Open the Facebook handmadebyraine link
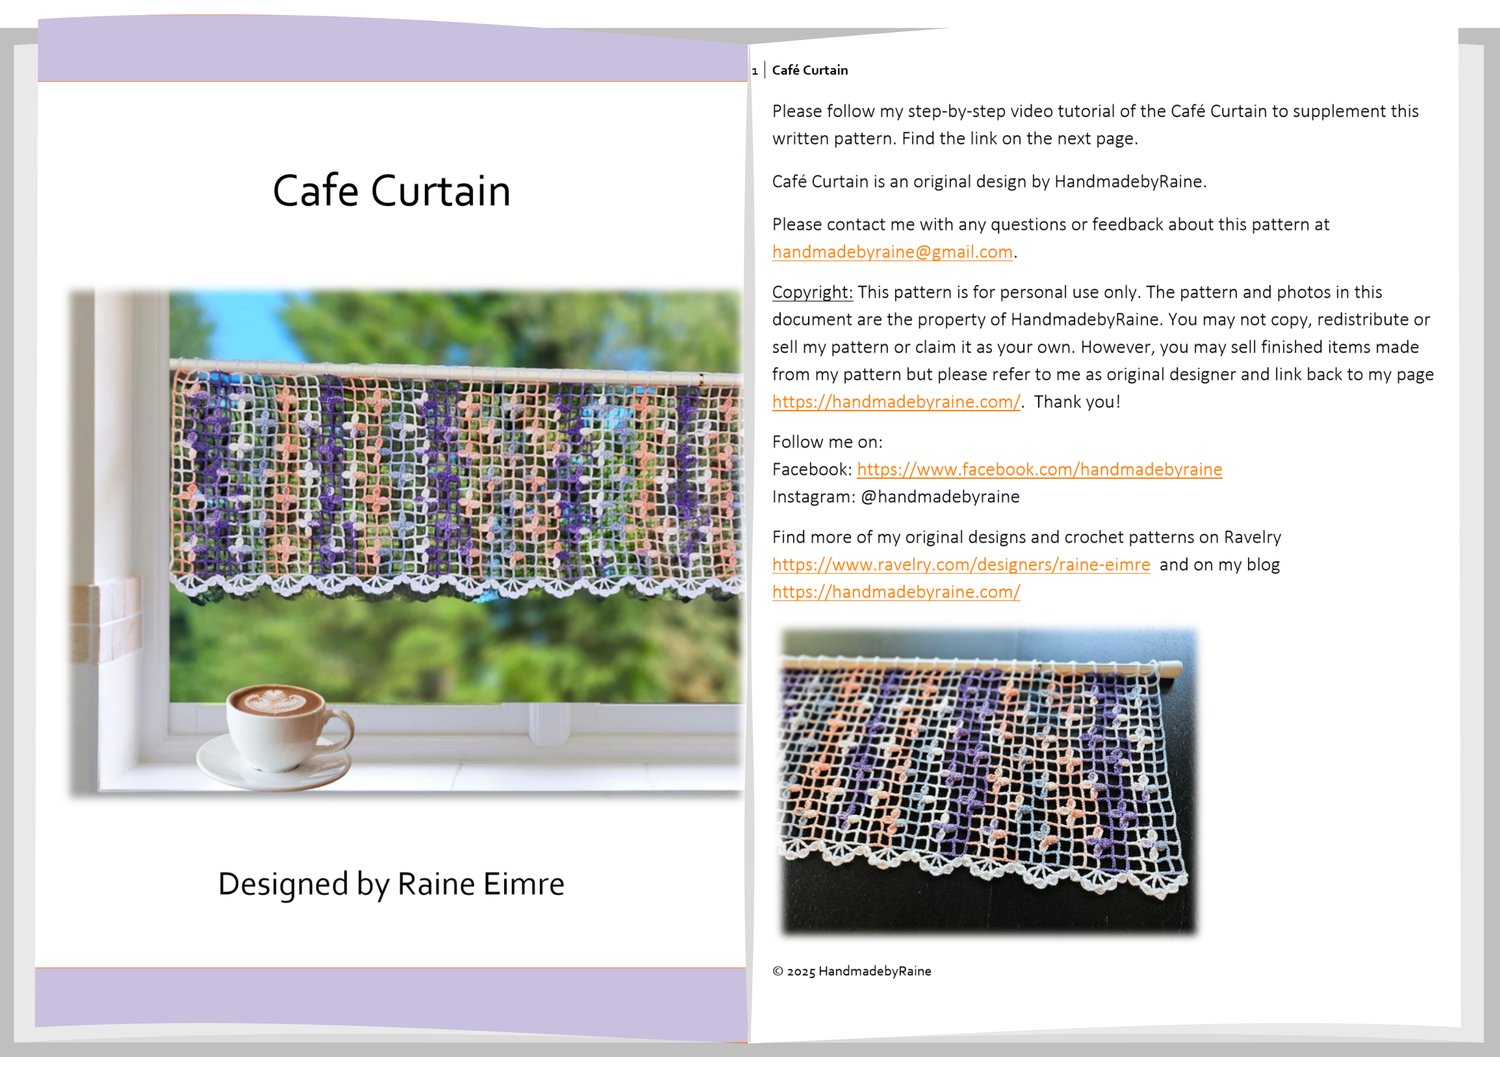Viewport: 1500px width, 1071px height. (x=1039, y=469)
